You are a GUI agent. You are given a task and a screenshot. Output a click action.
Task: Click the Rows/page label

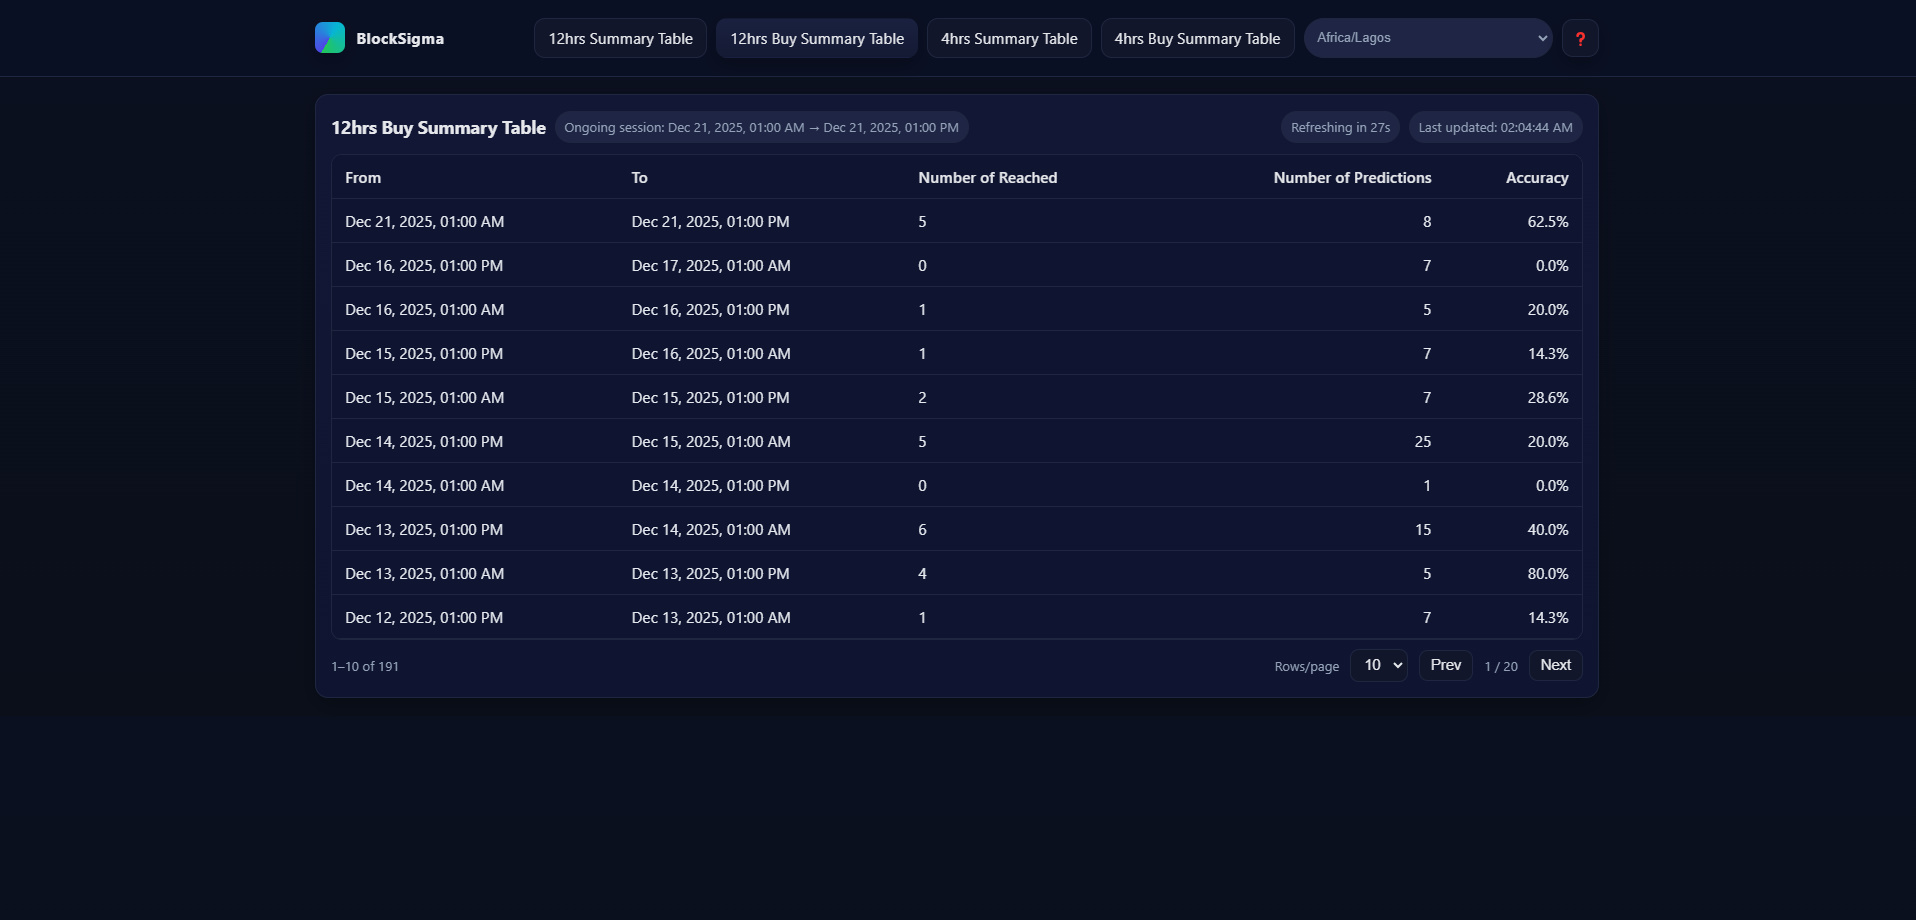[1306, 666]
